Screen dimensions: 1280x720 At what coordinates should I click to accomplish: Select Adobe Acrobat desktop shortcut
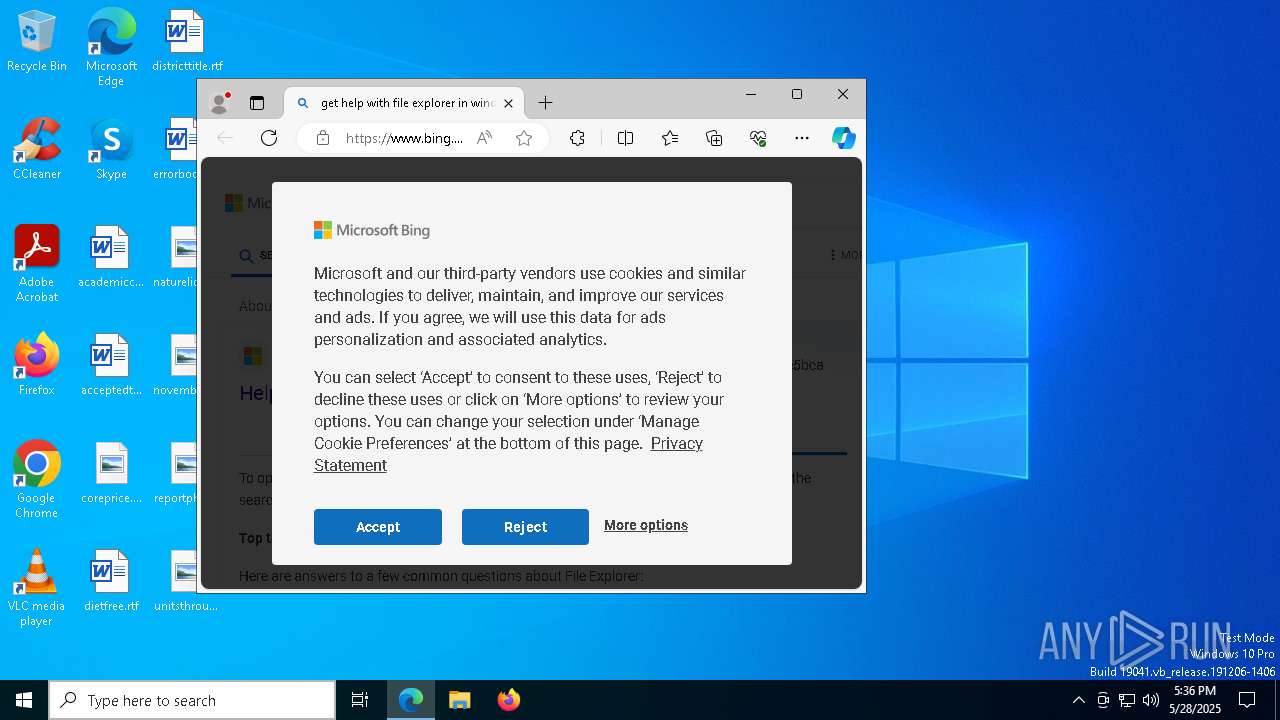pos(37,264)
